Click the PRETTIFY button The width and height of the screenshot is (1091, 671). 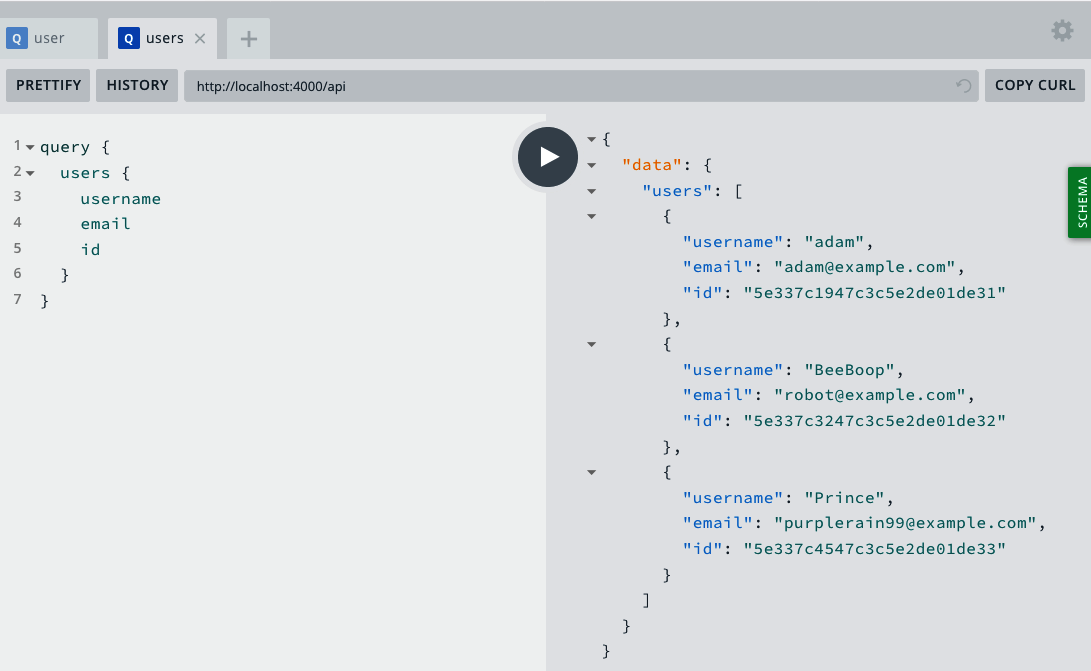(x=47, y=85)
